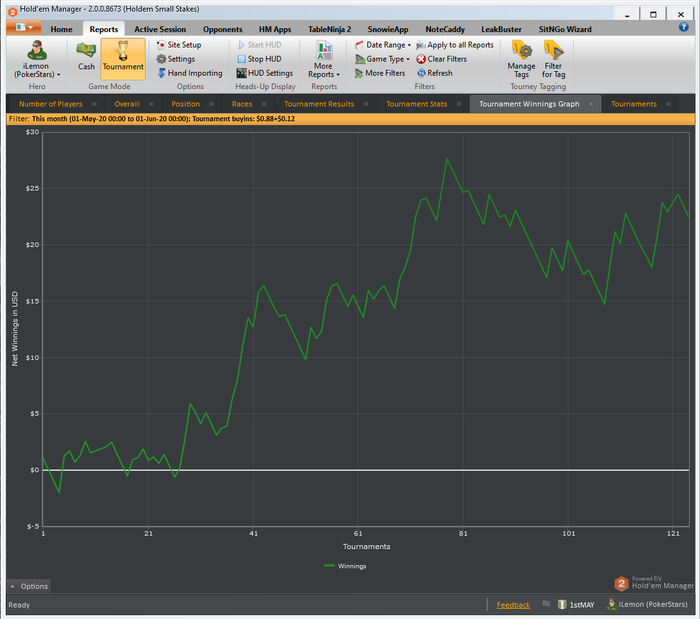Image resolution: width=700 pixels, height=619 pixels.
Task: Close the Races report tab
Action: pos(264,104)
